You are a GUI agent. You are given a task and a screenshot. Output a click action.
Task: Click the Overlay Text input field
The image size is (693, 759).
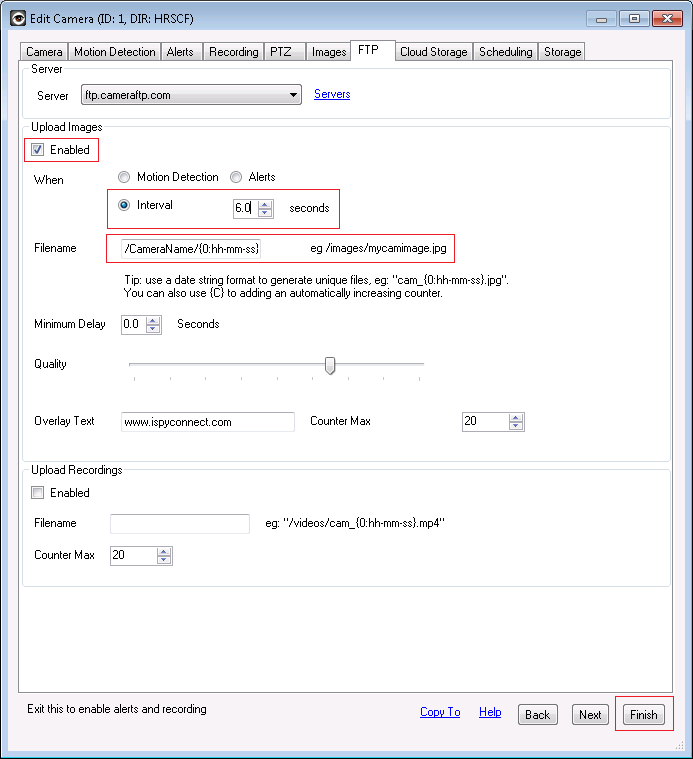208,422
